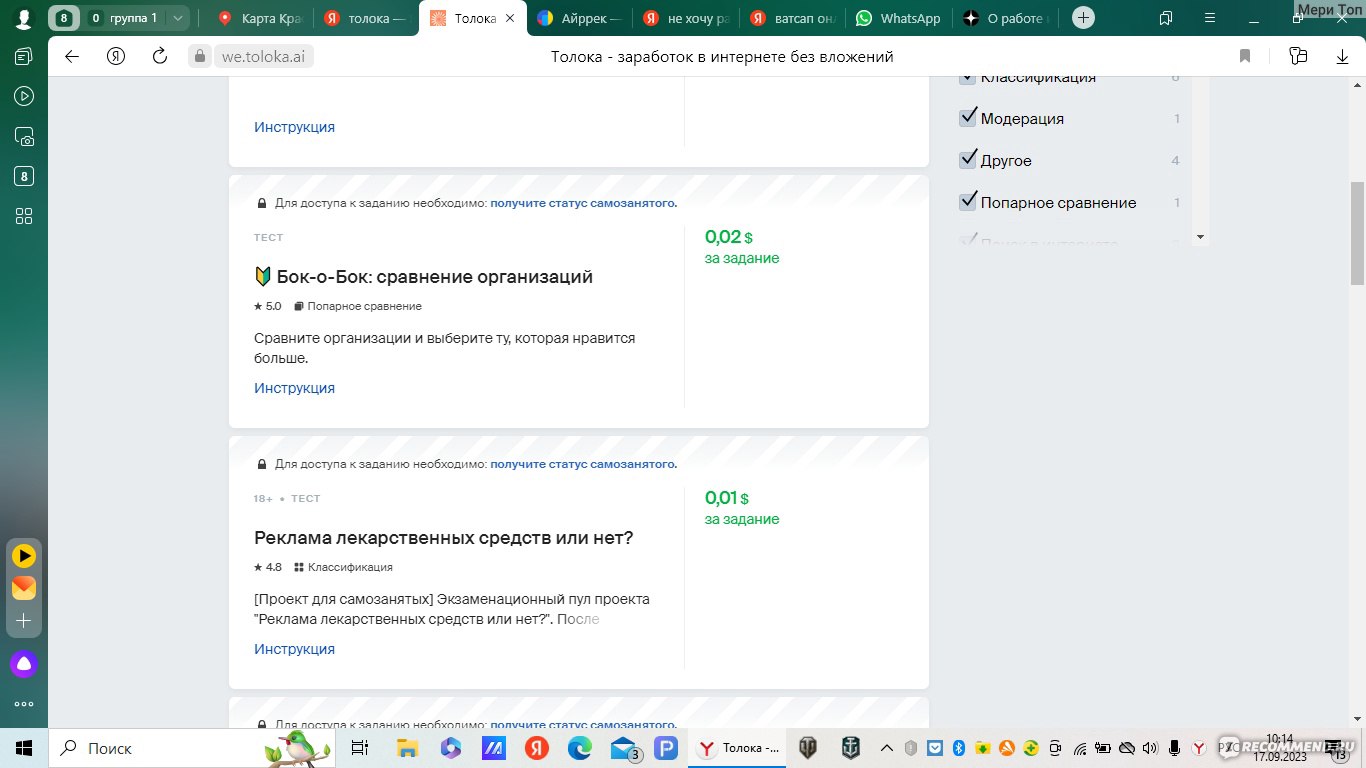Open File Explorer from the taskbar
The image size is (1366, 768).
(x=407, y=748)
